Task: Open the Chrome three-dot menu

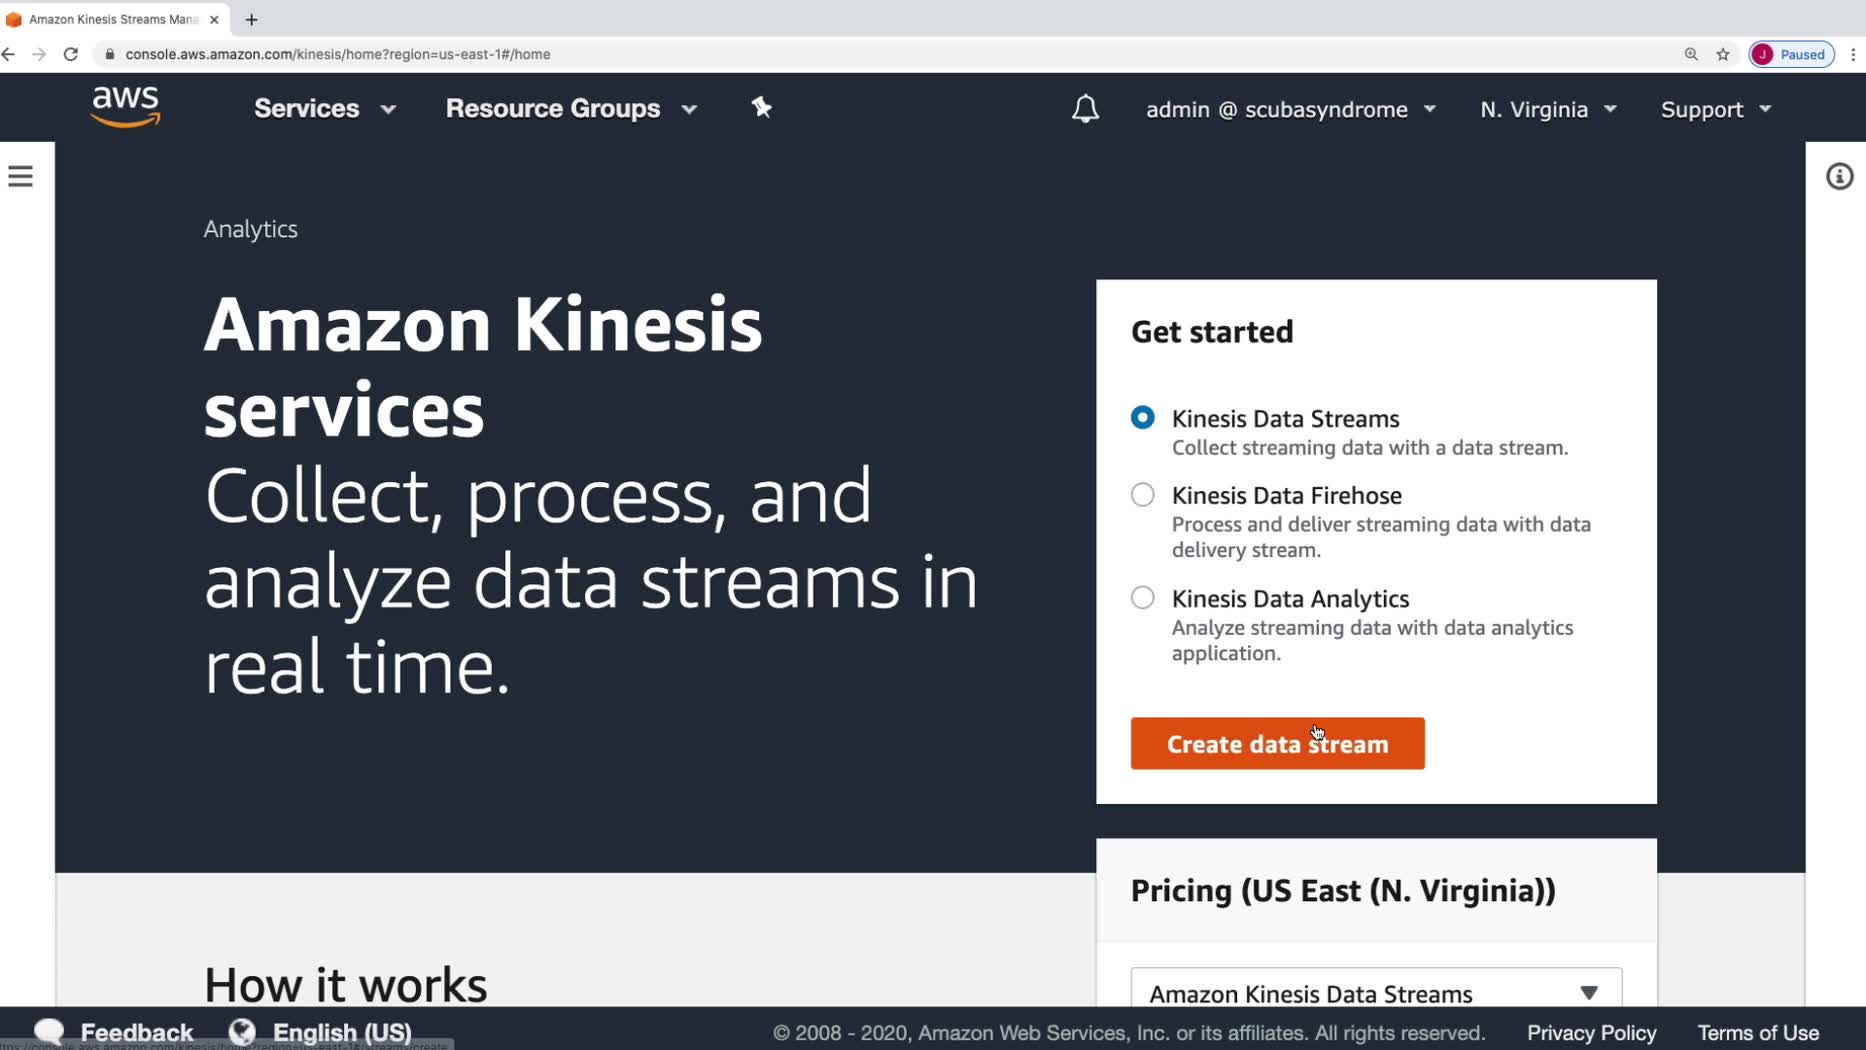Action: pyautogui.click(x=1853, y=54)
